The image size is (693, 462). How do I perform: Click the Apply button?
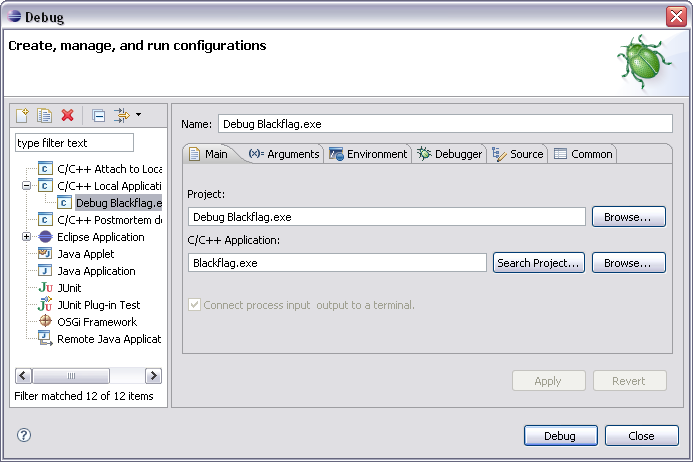[x=548, y=381]
